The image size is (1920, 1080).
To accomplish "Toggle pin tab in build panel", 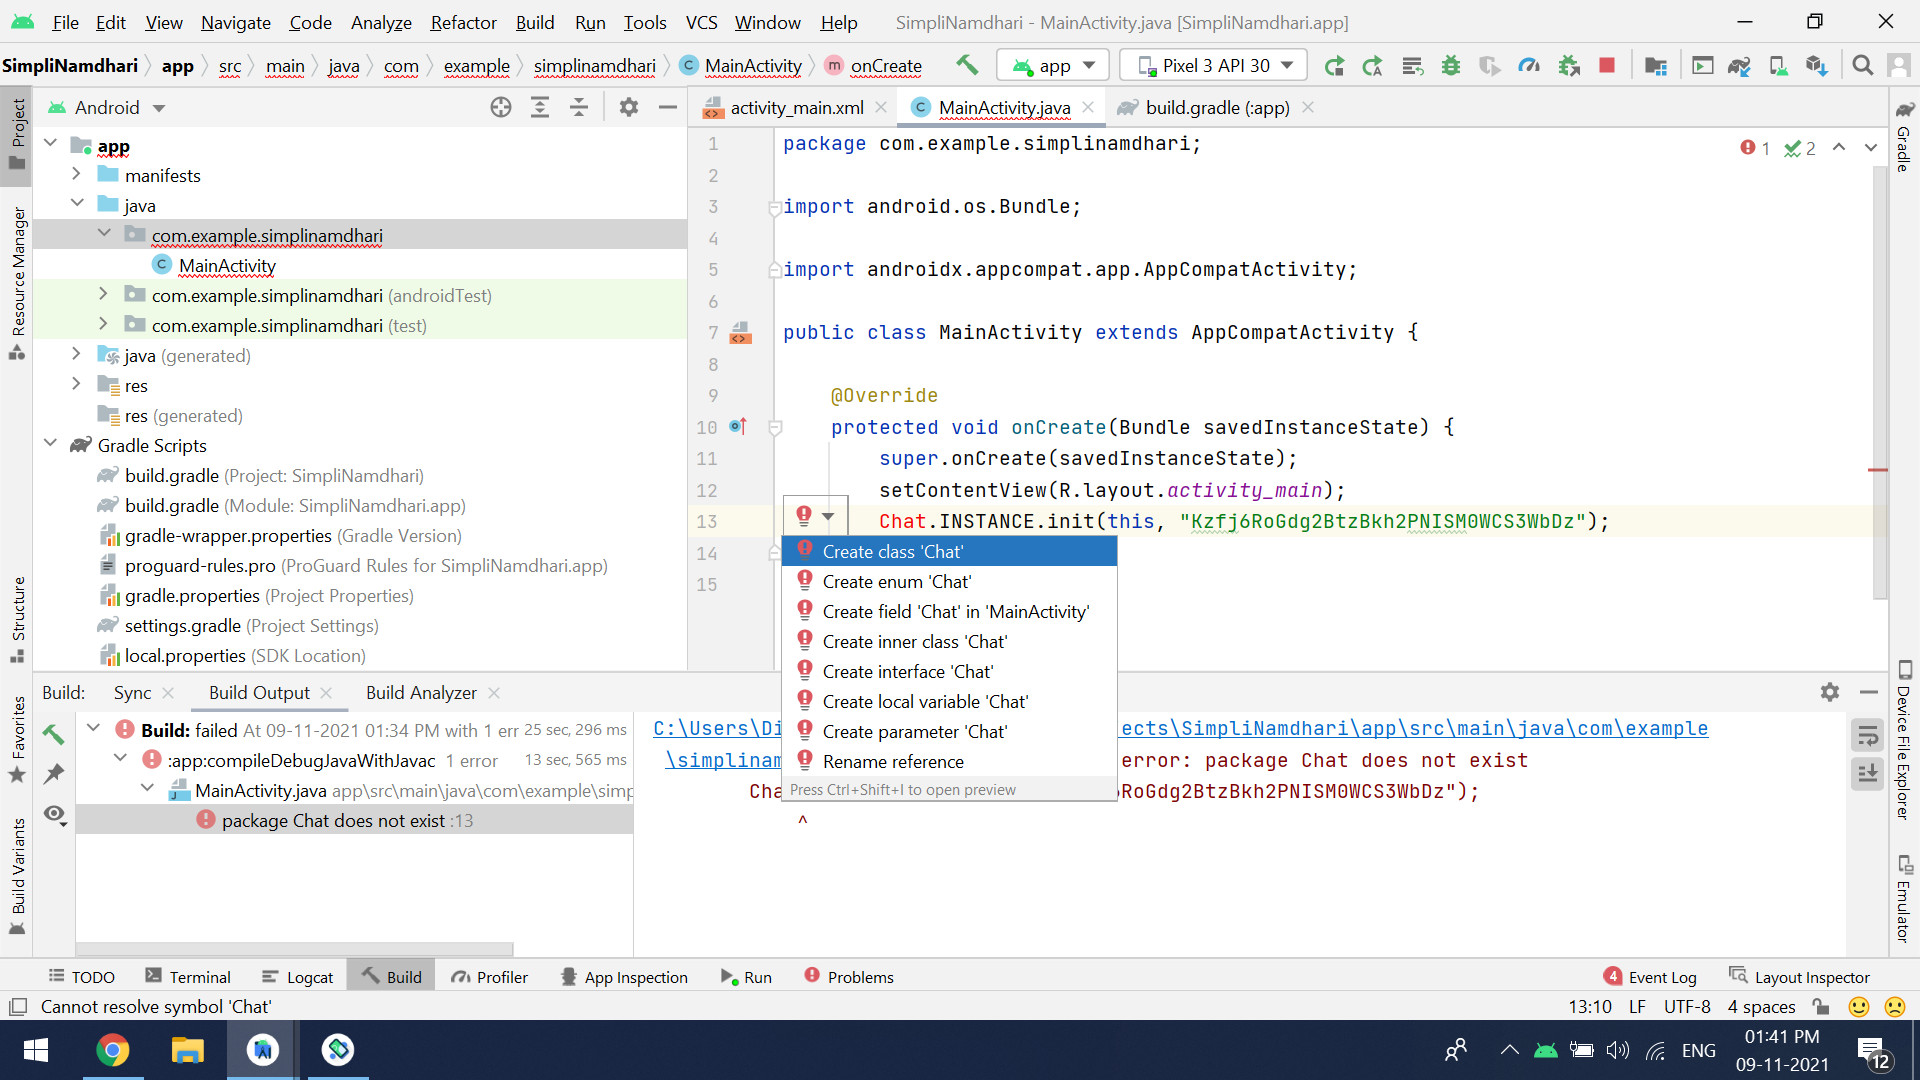I will pos(54,774).
